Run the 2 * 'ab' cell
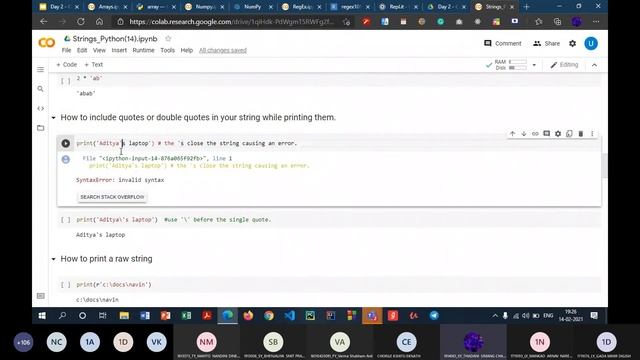Viewport: 640px width, 360px height. (x=66, y=80)
